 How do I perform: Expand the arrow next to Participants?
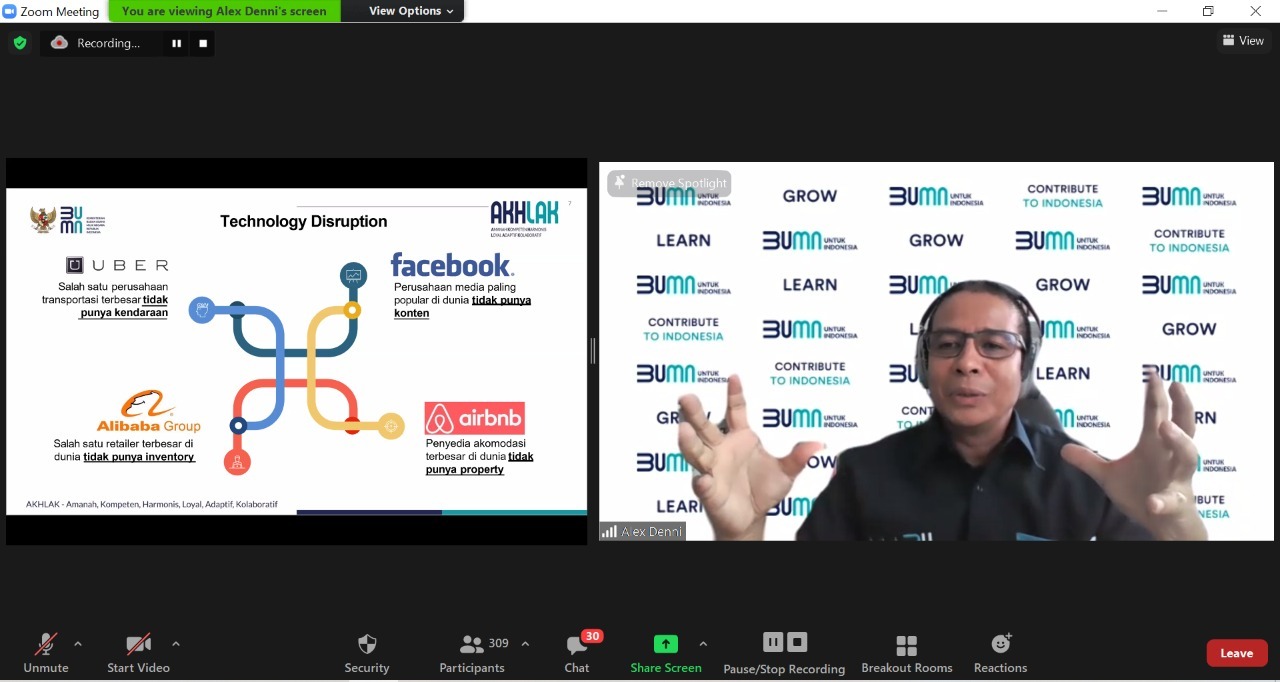525,644
